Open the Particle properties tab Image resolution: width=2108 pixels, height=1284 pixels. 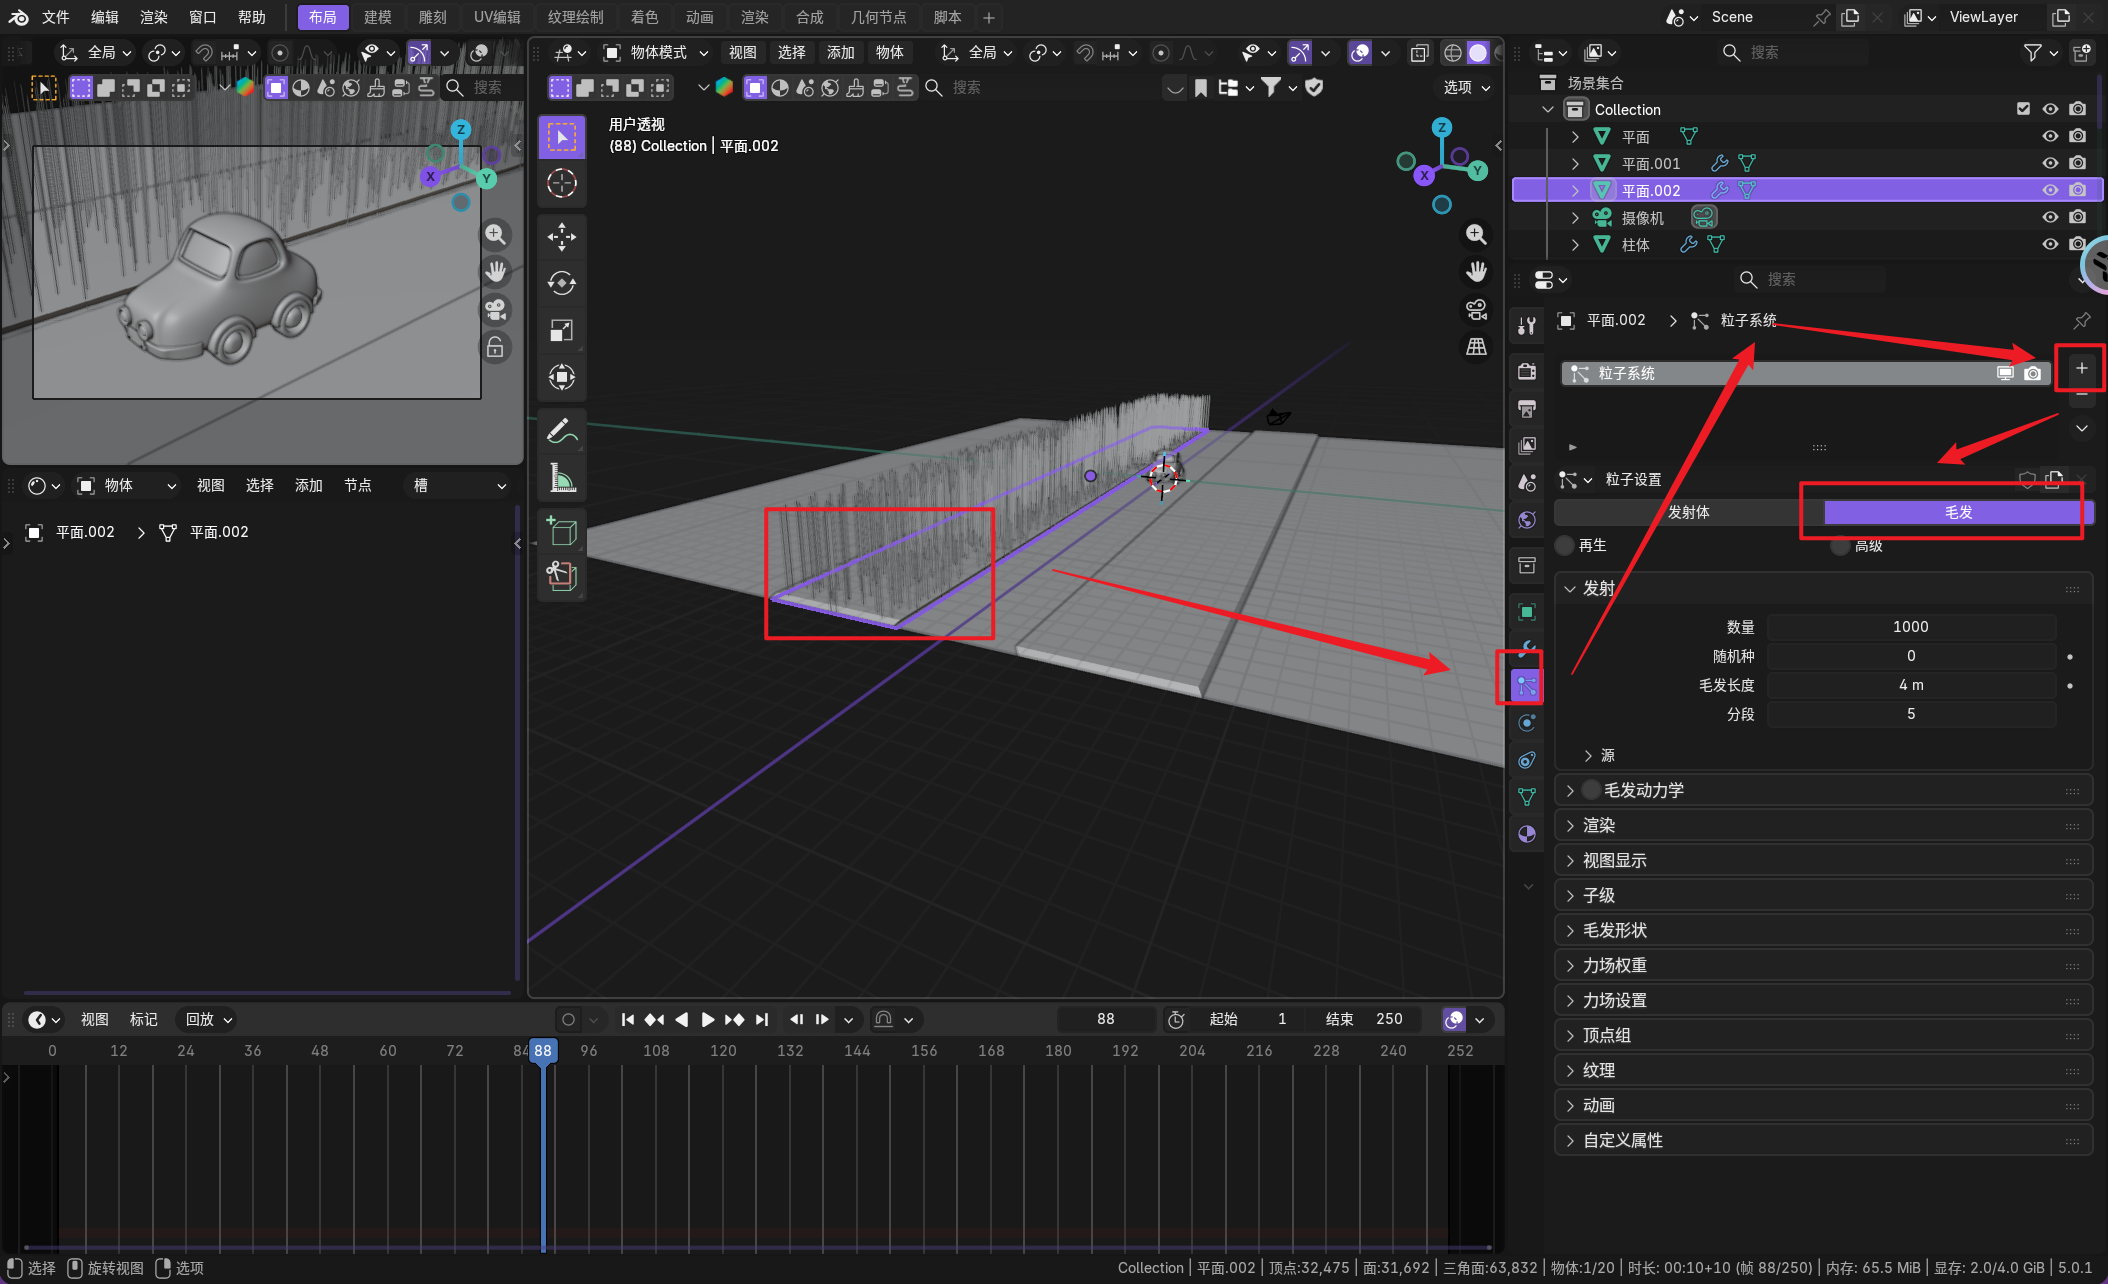click(1526, 685)
